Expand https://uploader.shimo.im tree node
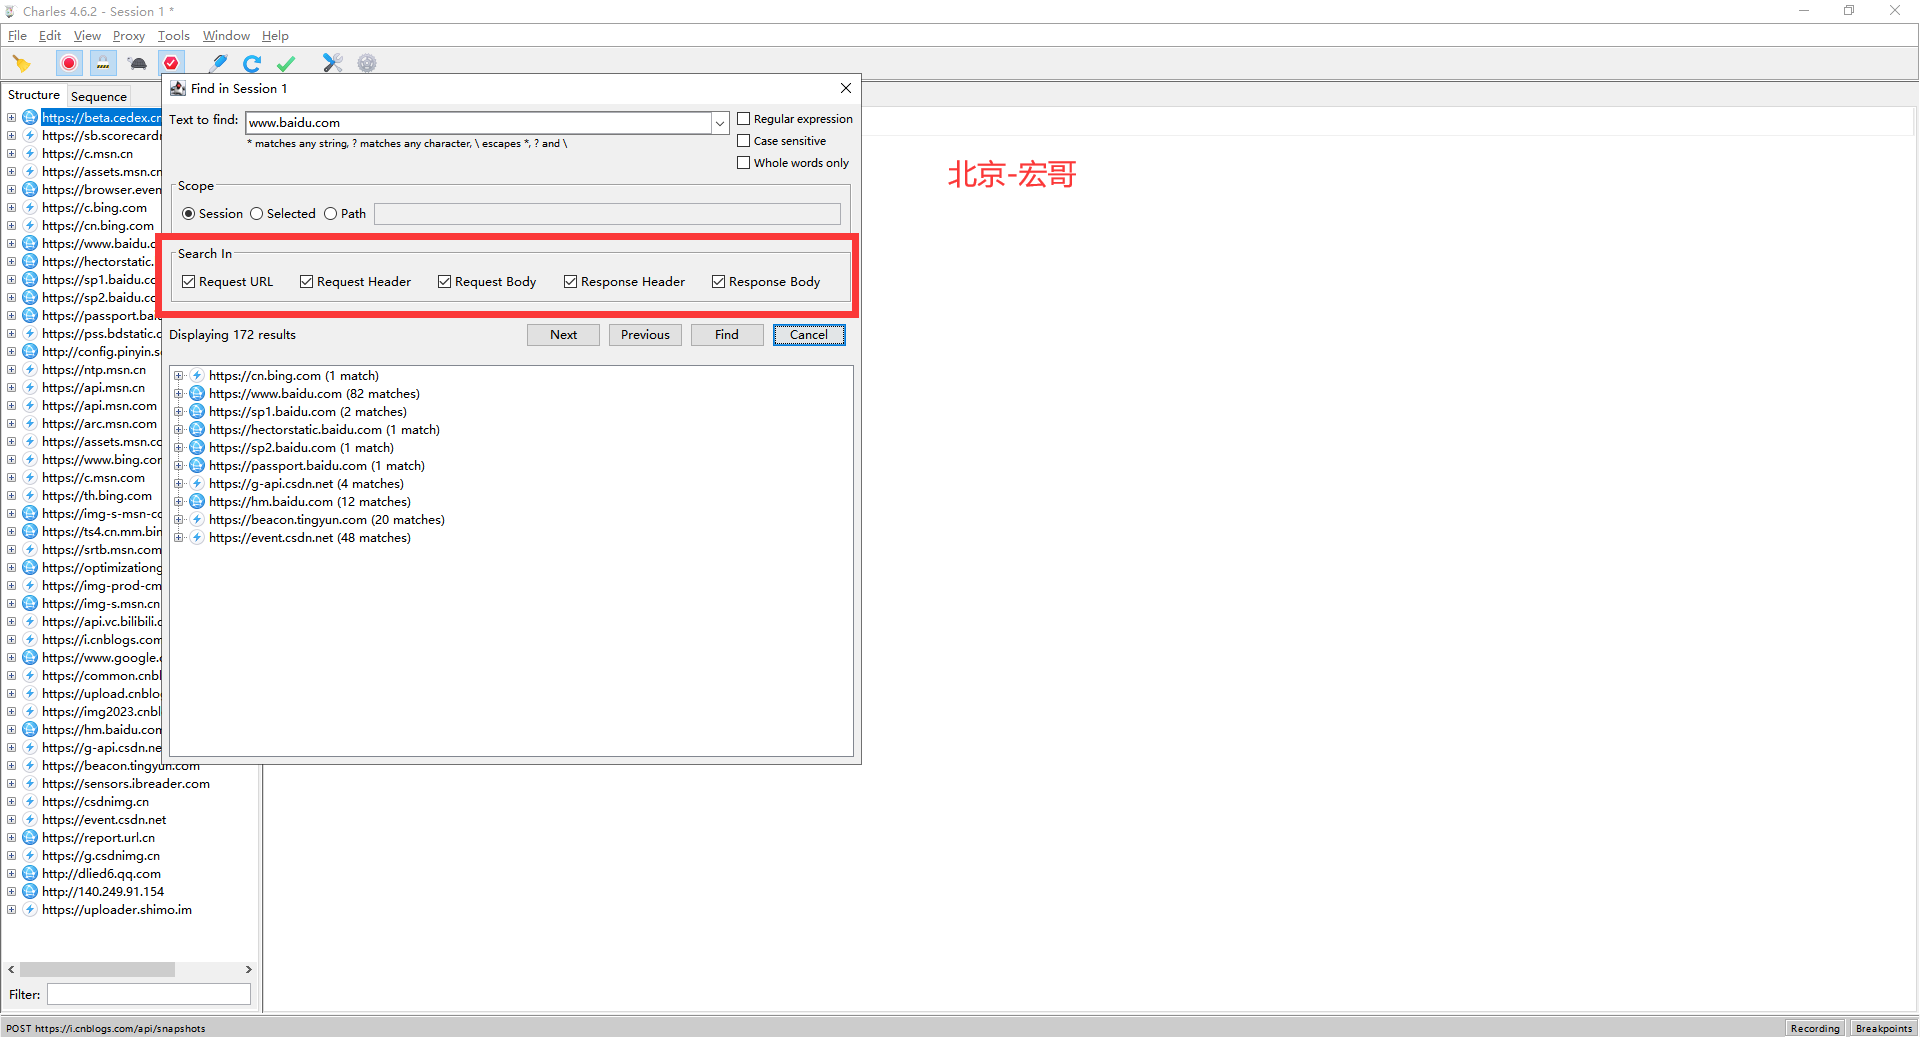The height and width of the screenshot is (1037, 1920). [12, 910]
